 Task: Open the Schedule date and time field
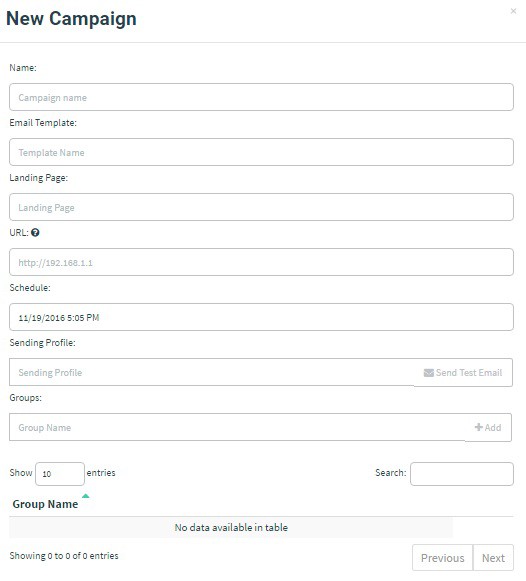pyautogui.click(x=261, y=317)
